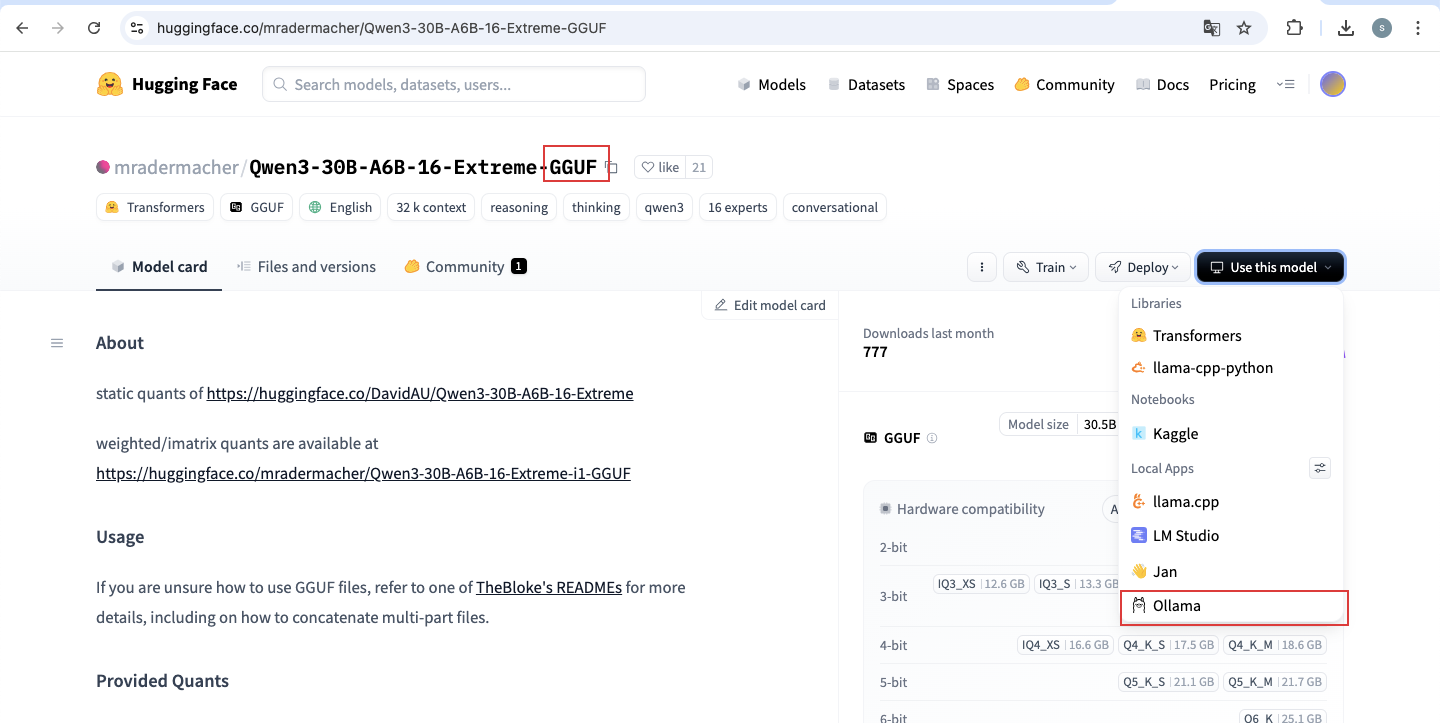
Task: Open the browser extensions puzzle icon
Action: [x=1294, y=28]
